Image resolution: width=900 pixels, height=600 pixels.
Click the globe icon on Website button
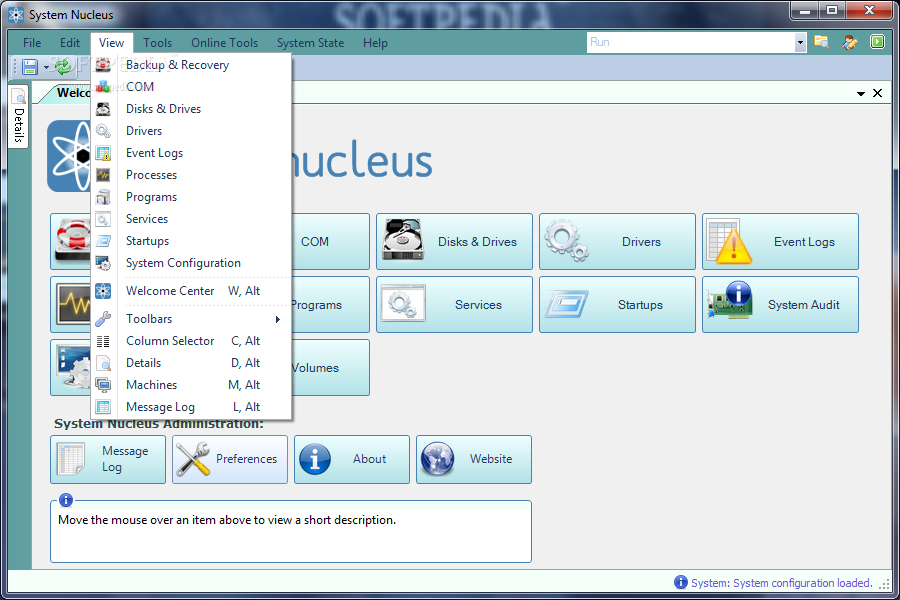tap(437, 459)
